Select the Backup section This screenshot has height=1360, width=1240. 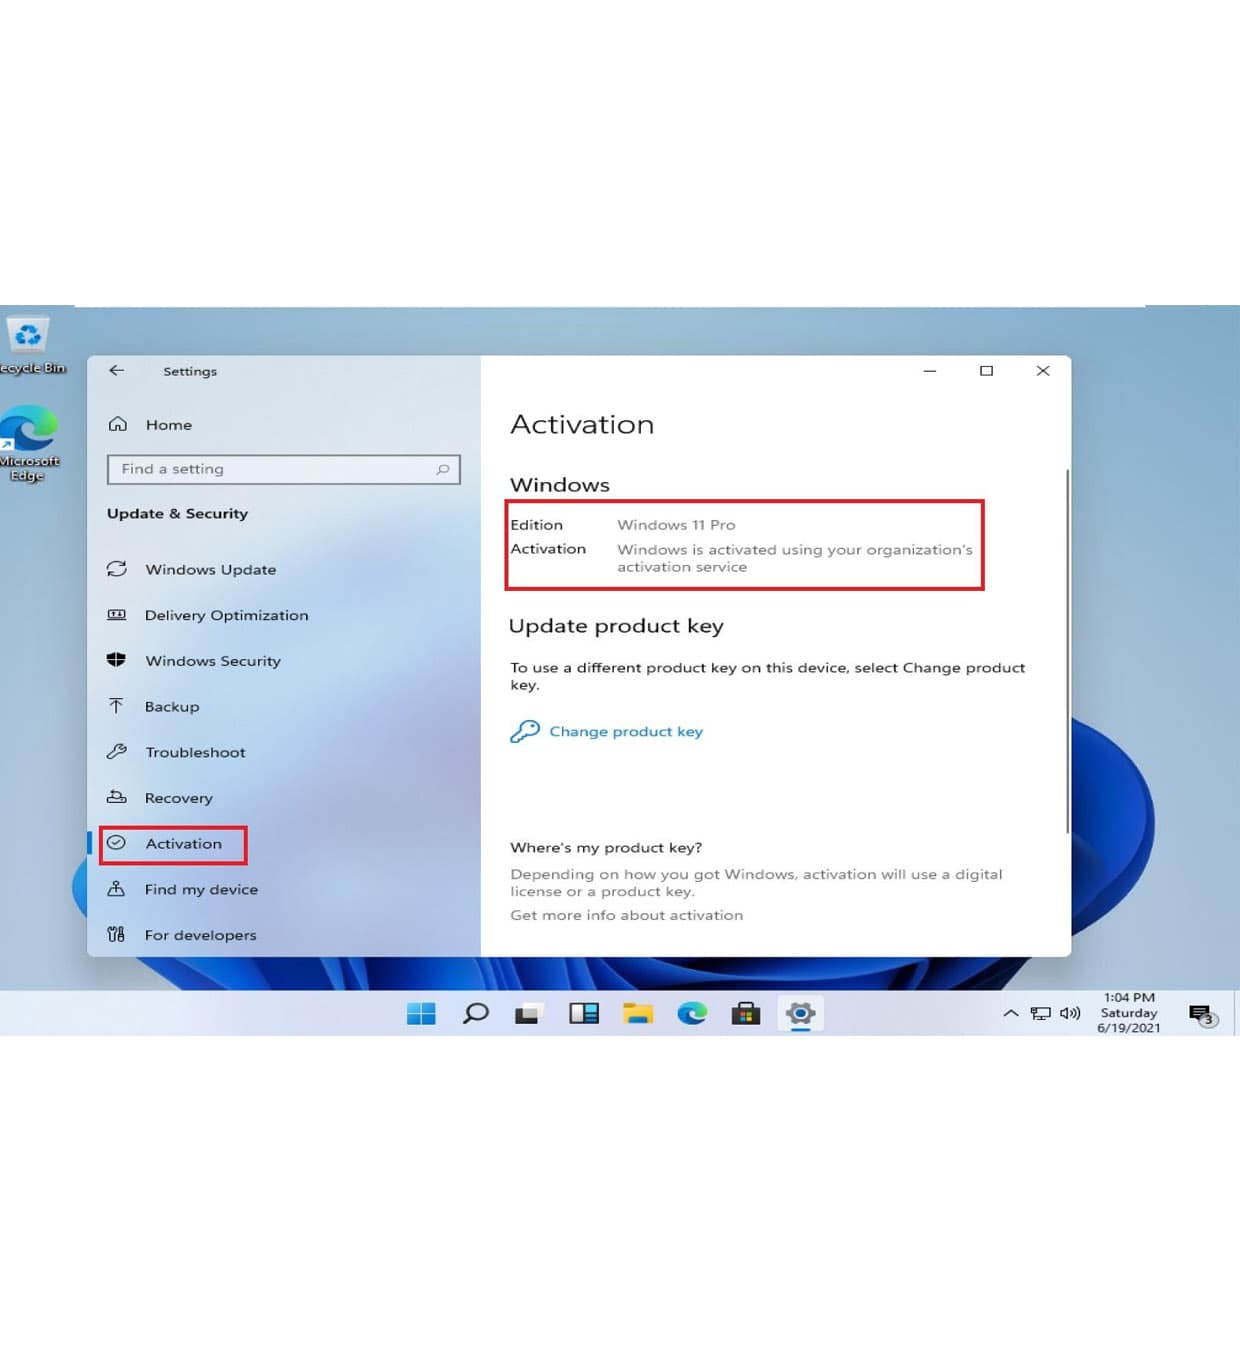pyautogui.click(x=172, y=706)
